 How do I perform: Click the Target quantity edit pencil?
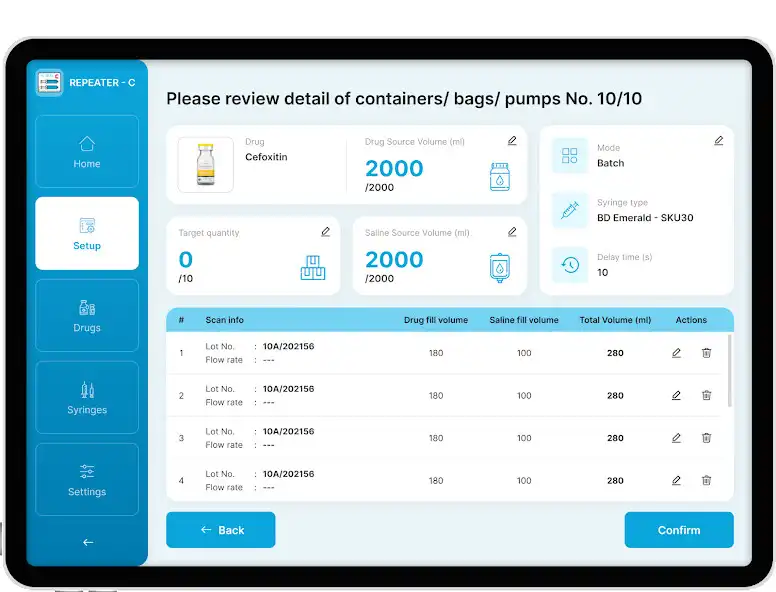point(325,232)
